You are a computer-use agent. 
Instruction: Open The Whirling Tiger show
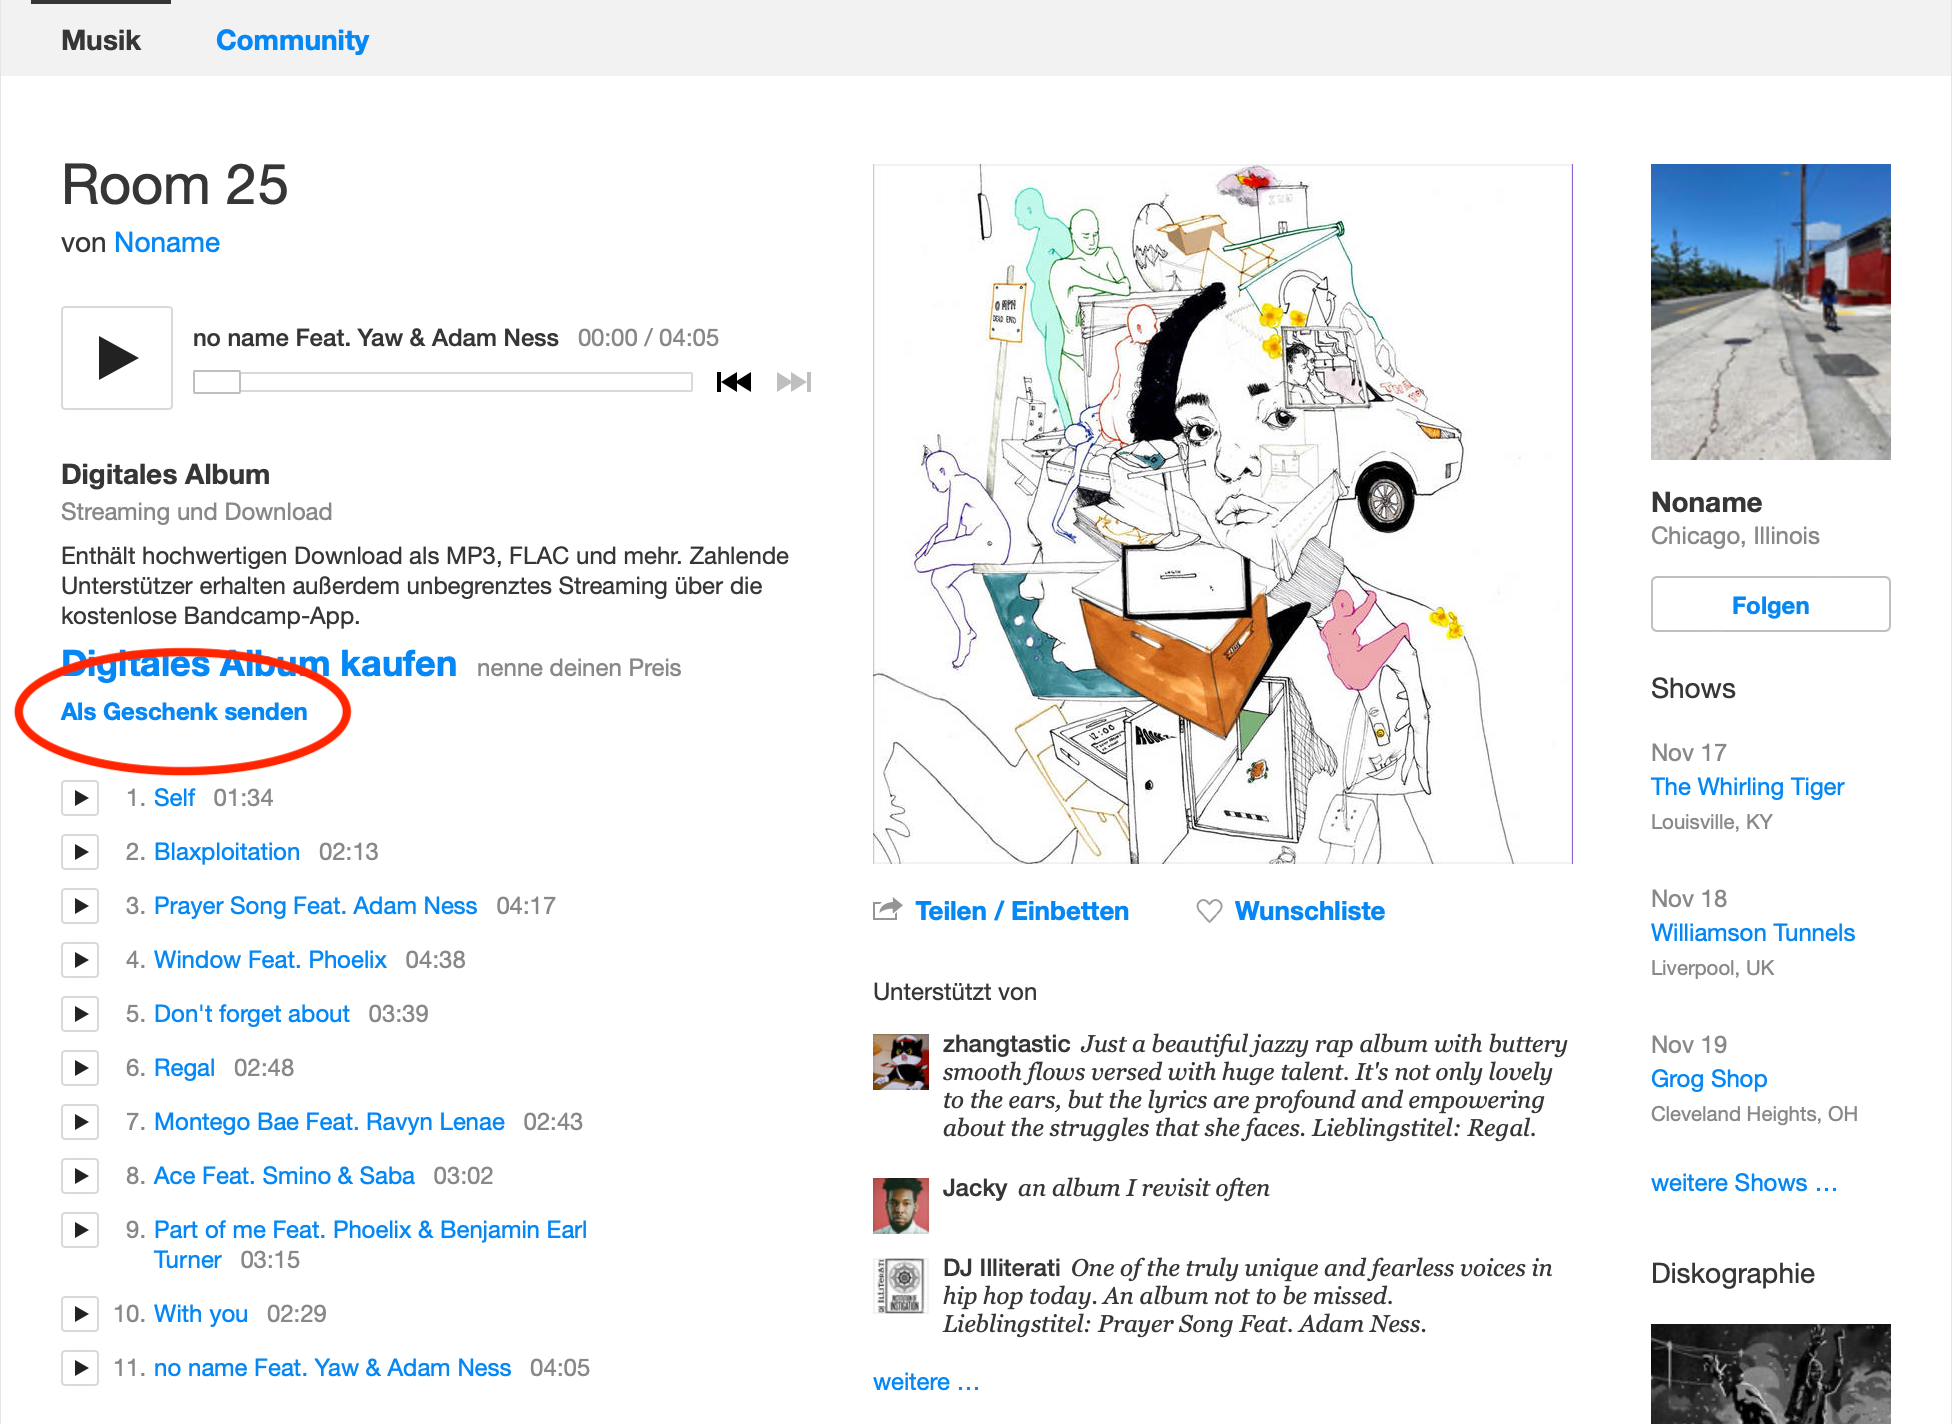pyautogui.click(x=1747, y=787)
